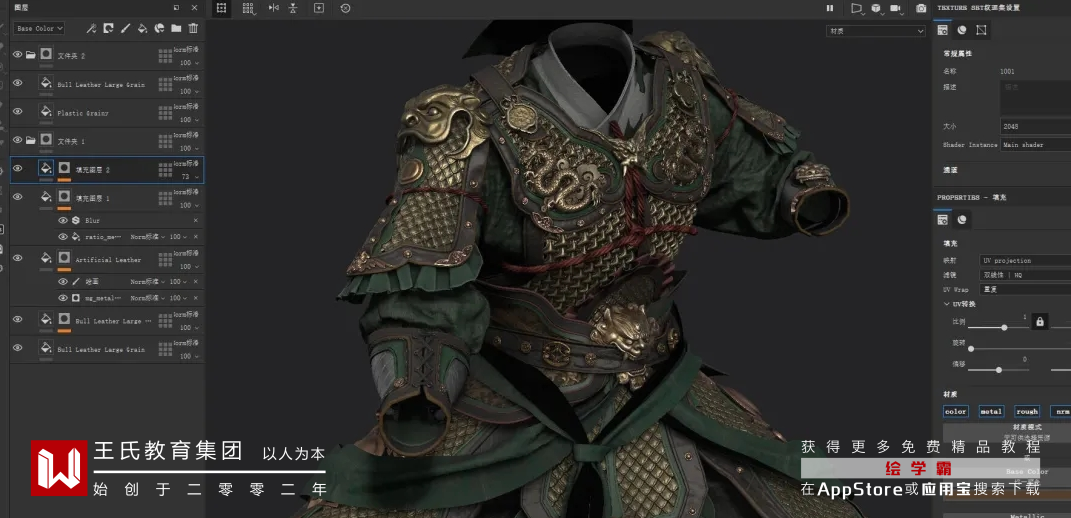Screen dimensions: 1071x518
Task: Click the 偏移 offset slider handle
Action: point(999,370)
